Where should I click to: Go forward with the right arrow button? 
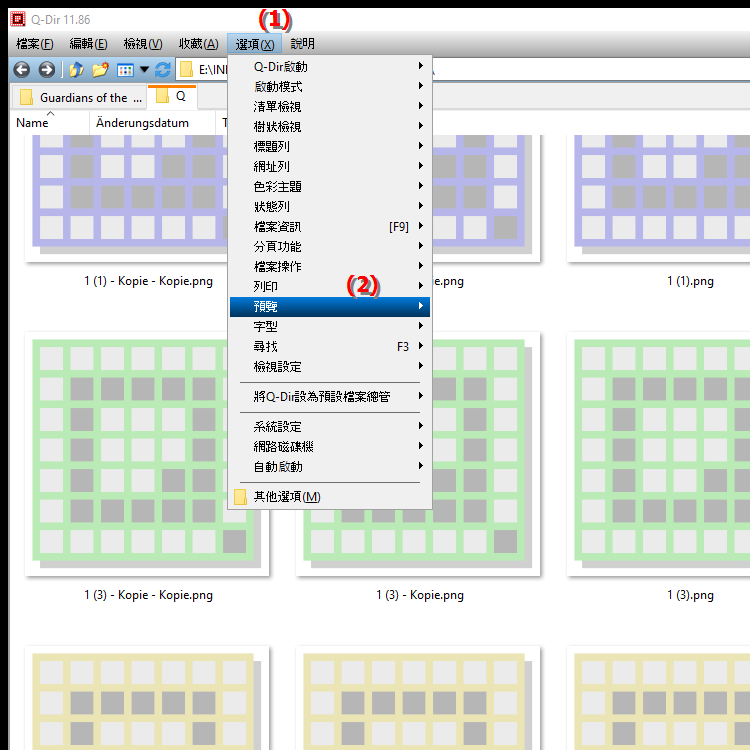(46, 70)
